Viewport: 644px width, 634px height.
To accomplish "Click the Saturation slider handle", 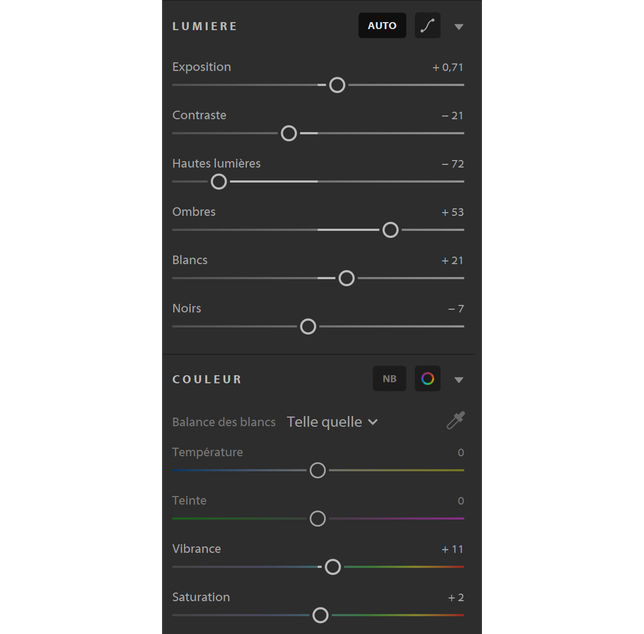I will click(320, 615).
